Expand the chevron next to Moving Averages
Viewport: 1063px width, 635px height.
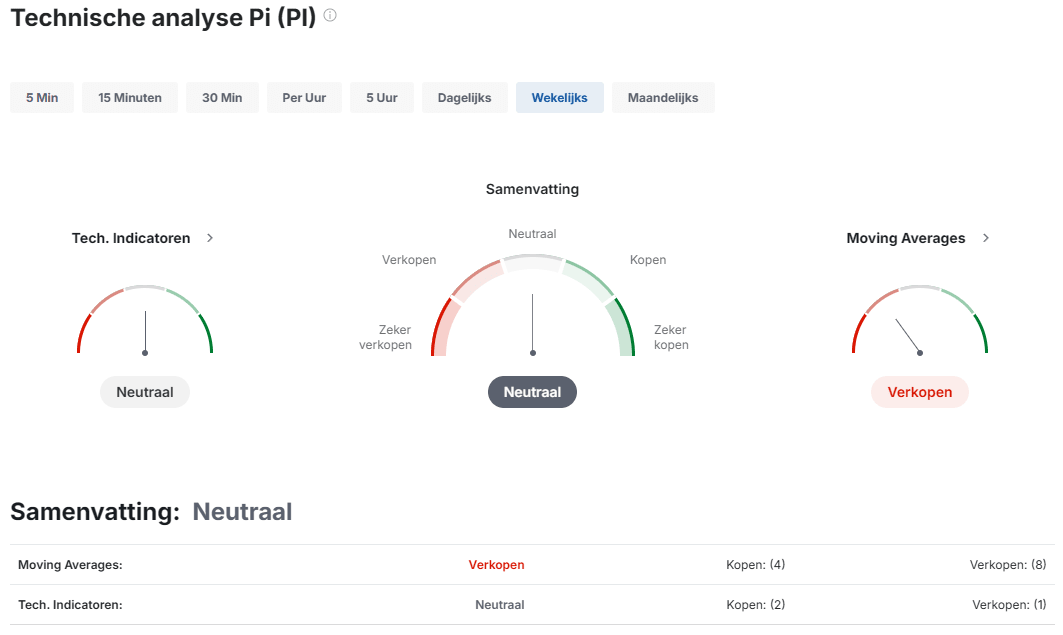[986, 238]
